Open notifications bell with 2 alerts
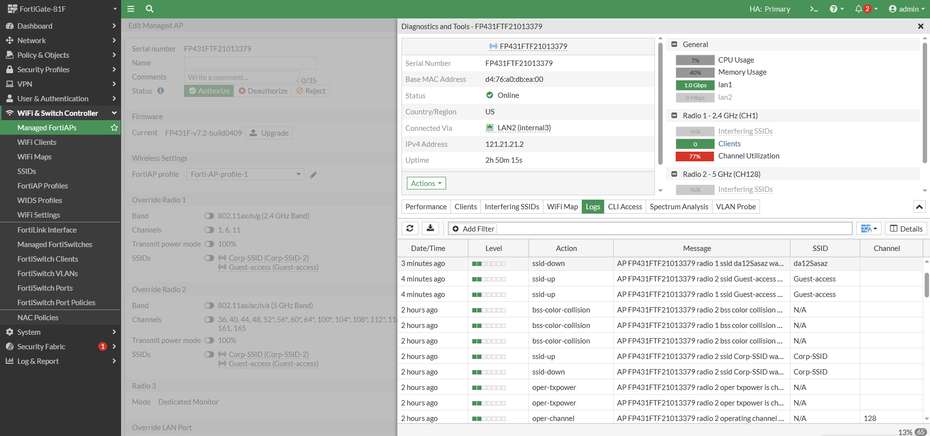The height and width of the screenshot is (436, 930). click(865, 9)
